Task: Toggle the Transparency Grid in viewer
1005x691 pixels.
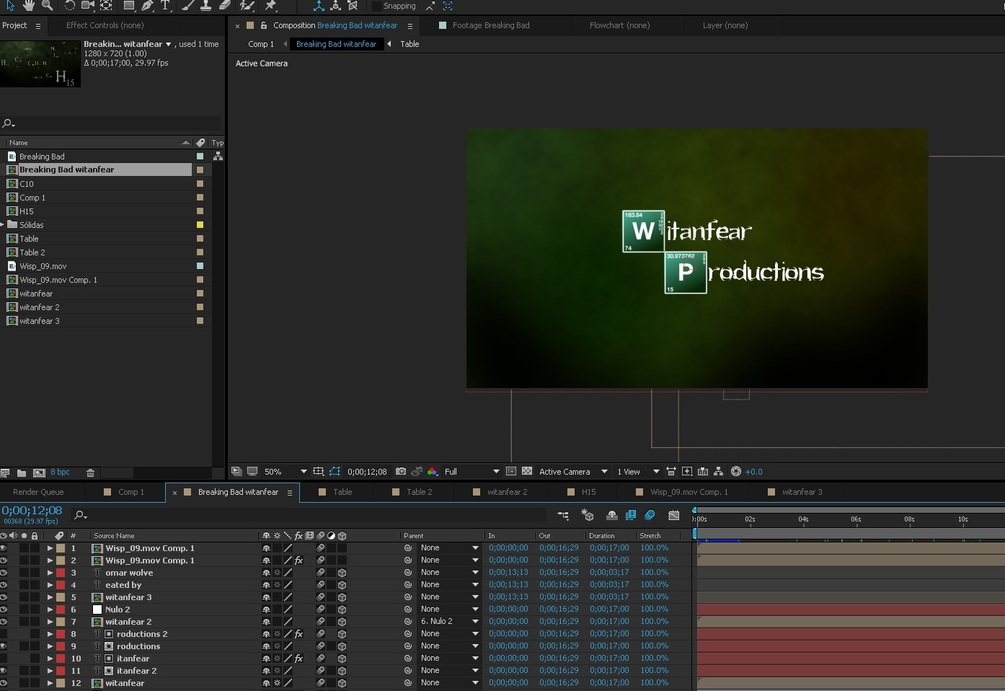Action: click(527, 471)
